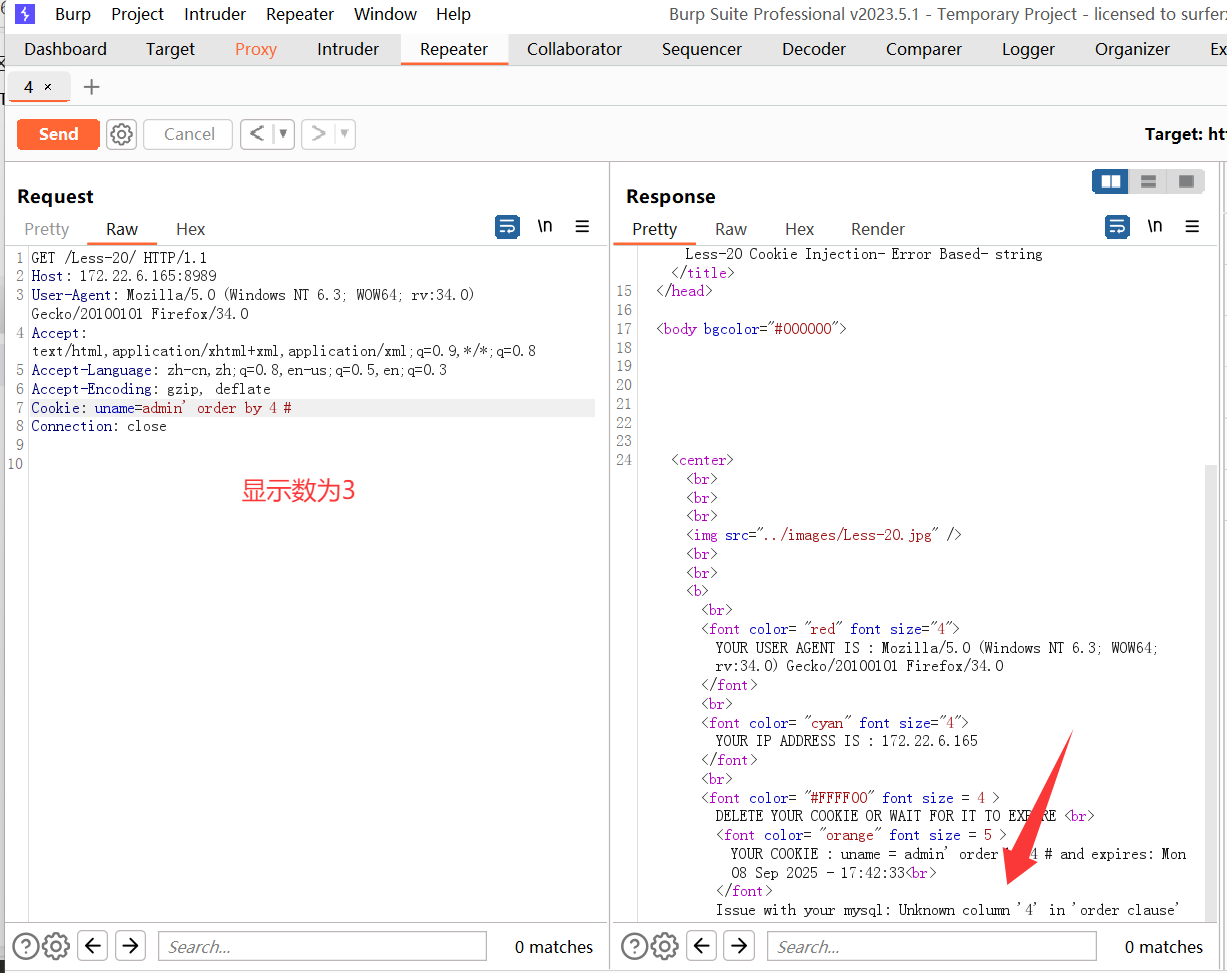Open the Intruder menu
Viewport: 1227px width, 973px height.
pyautogui.click(x=215, y=14)
